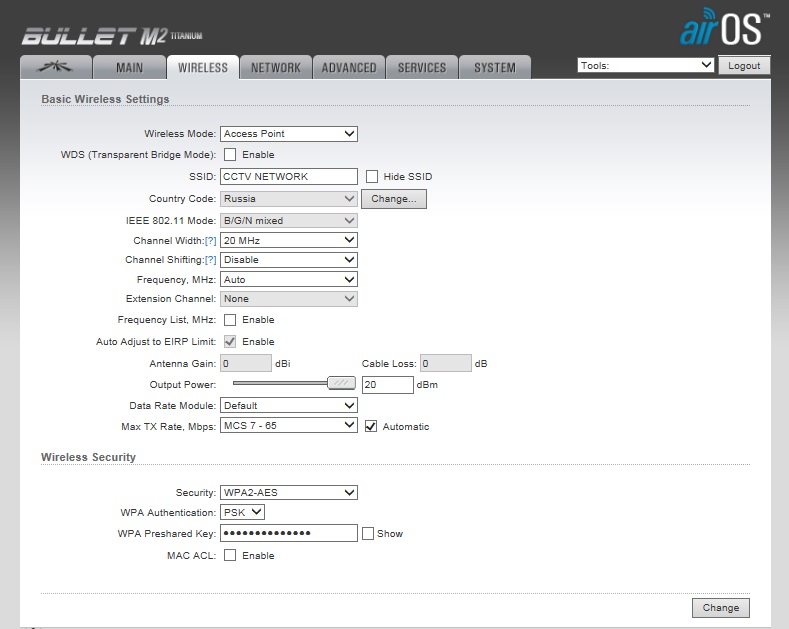The height and width of the screenshot is (629, 789).
Task: Open the Extension Channel dropdown
Action: click(x=289, y=299)
